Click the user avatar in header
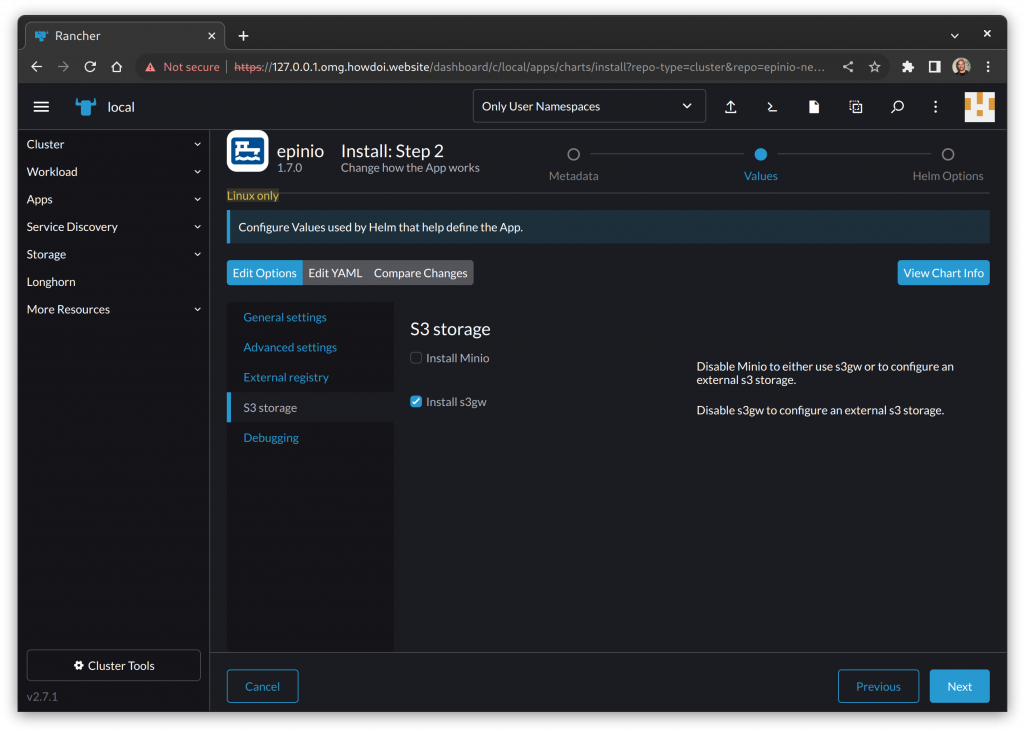1024x732 pixels. (x=979, y=107)
